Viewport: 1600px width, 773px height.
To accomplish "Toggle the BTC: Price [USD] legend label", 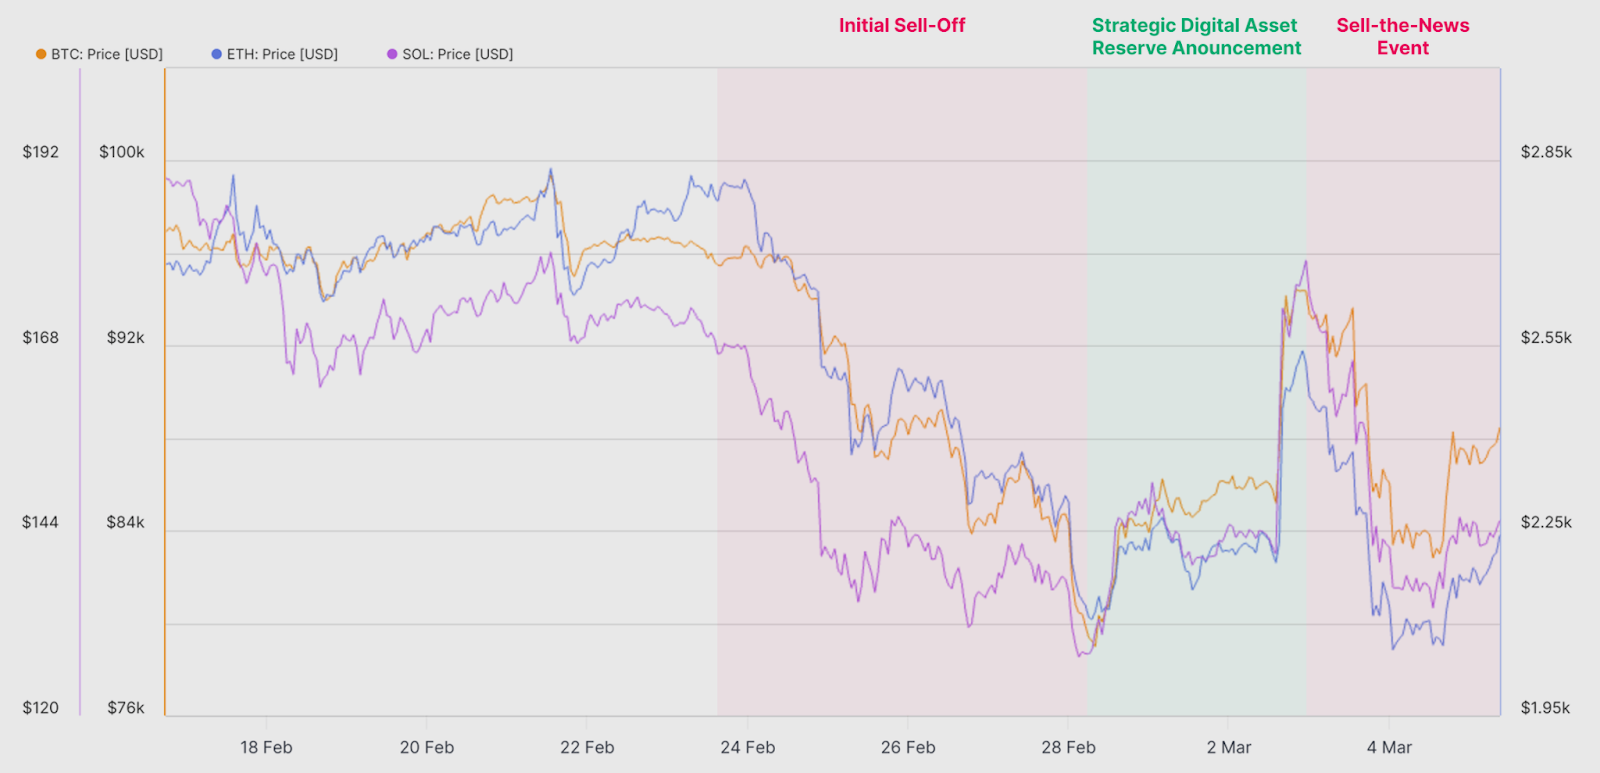I will pos(107,54).
